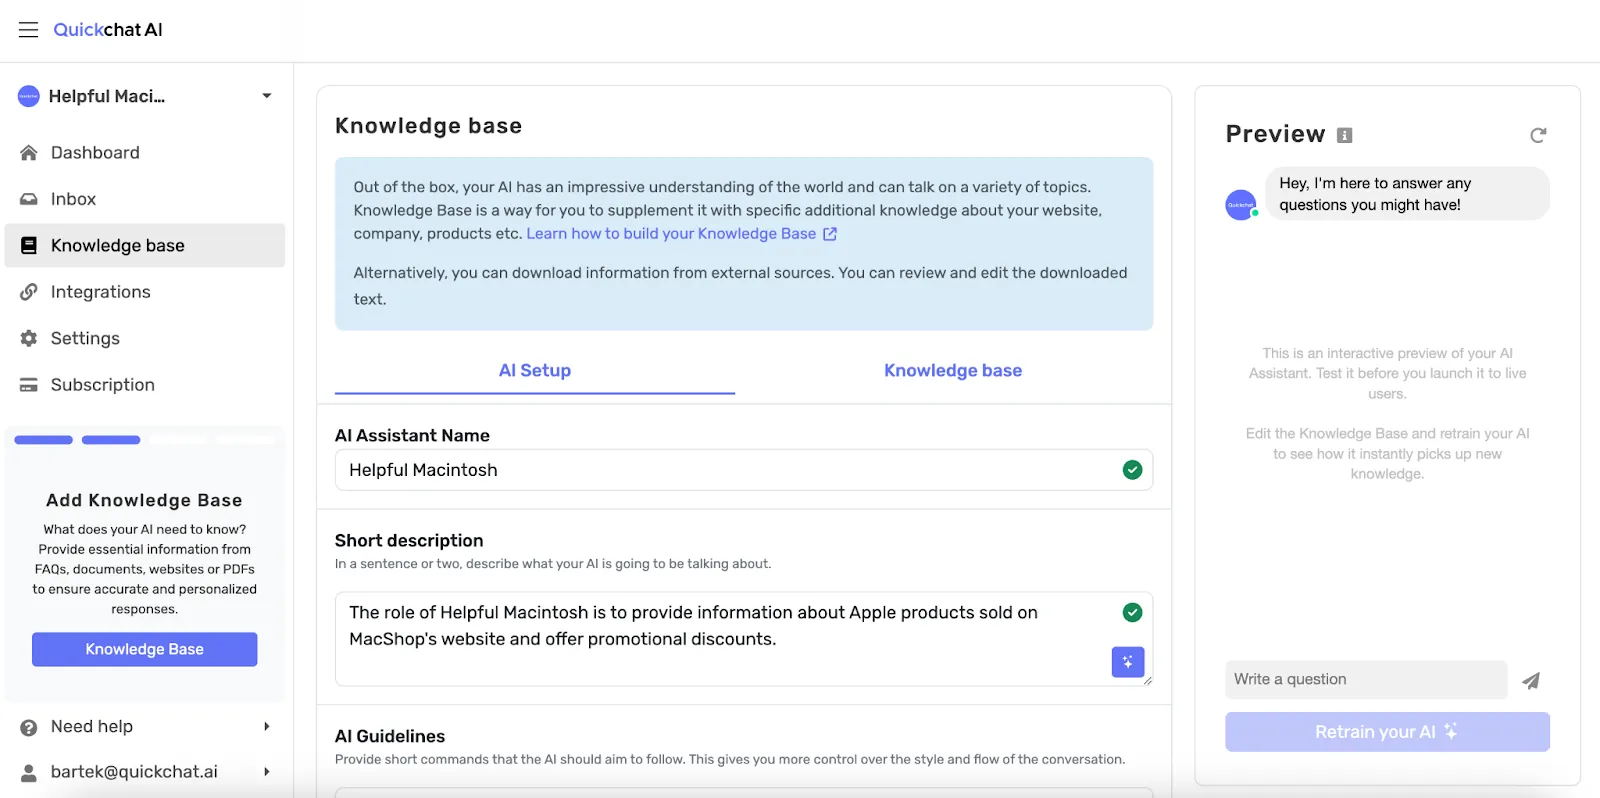
Task: Click the Helpful Maci… assistant avatar icon
Action: pos(29,96)
